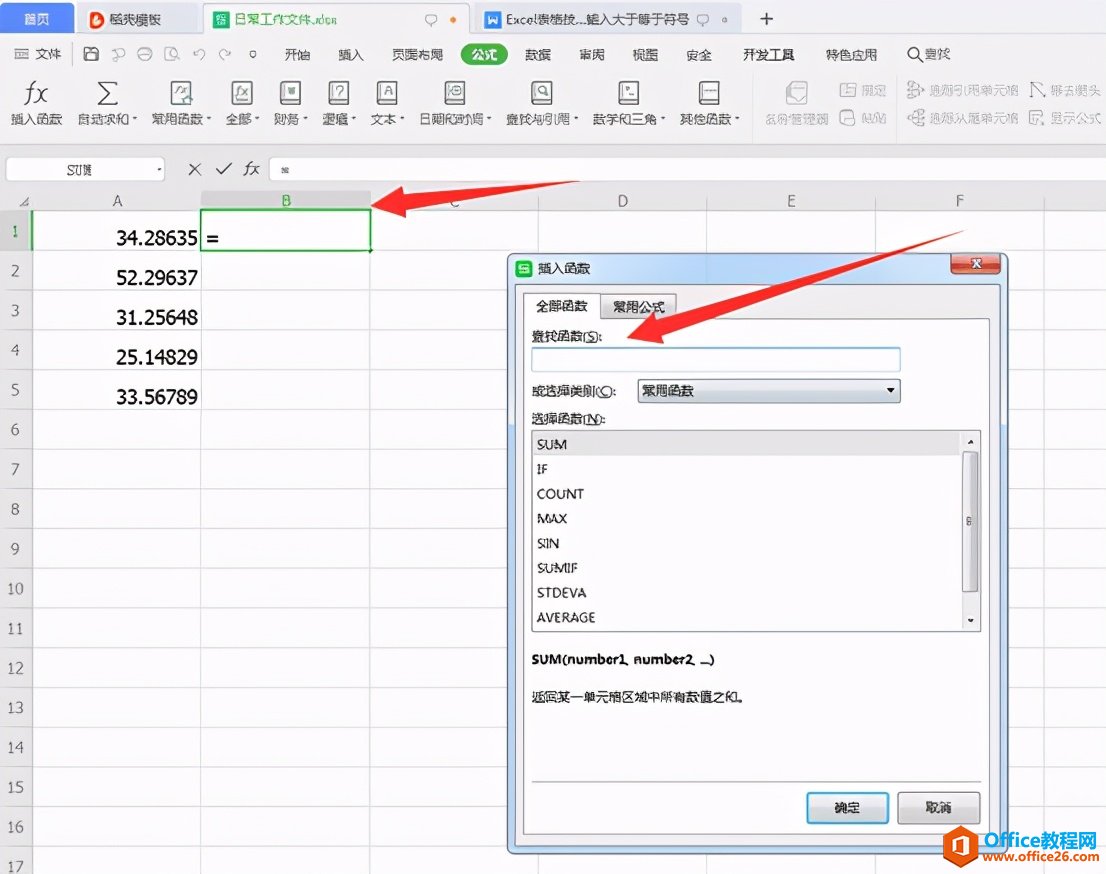Expand the 逻辑 logical functions dropdown
This screenshot has height=874, width=1106.
[x=354, y=119]
